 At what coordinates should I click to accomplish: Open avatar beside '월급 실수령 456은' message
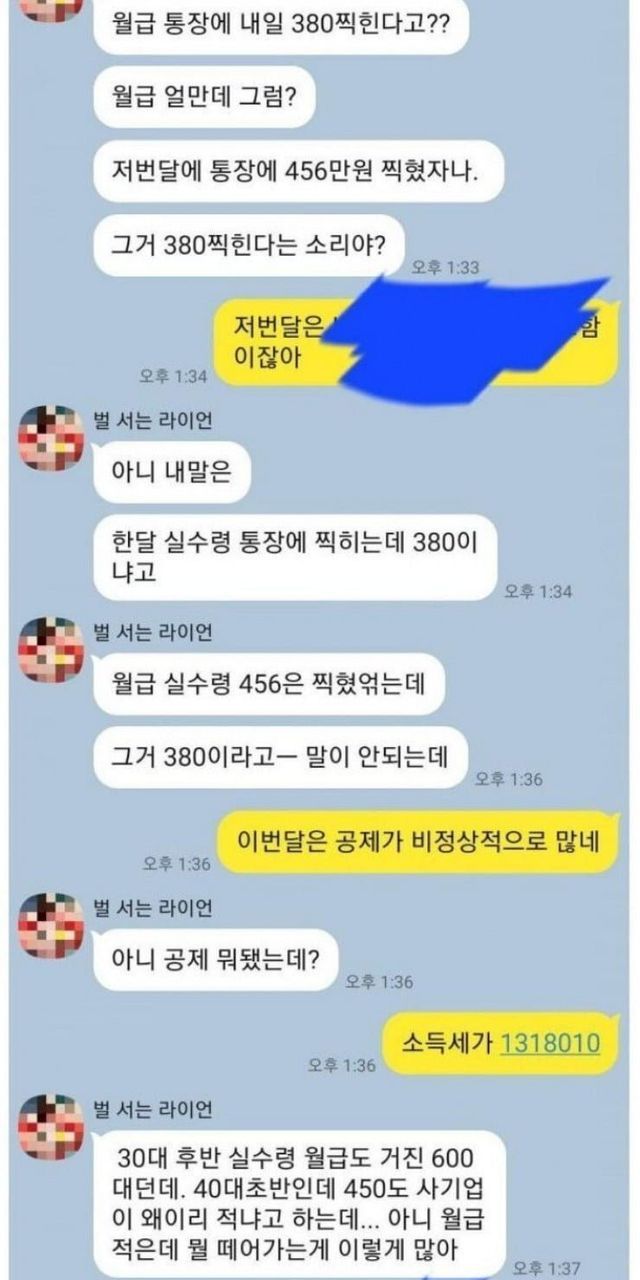click(51, 651)
